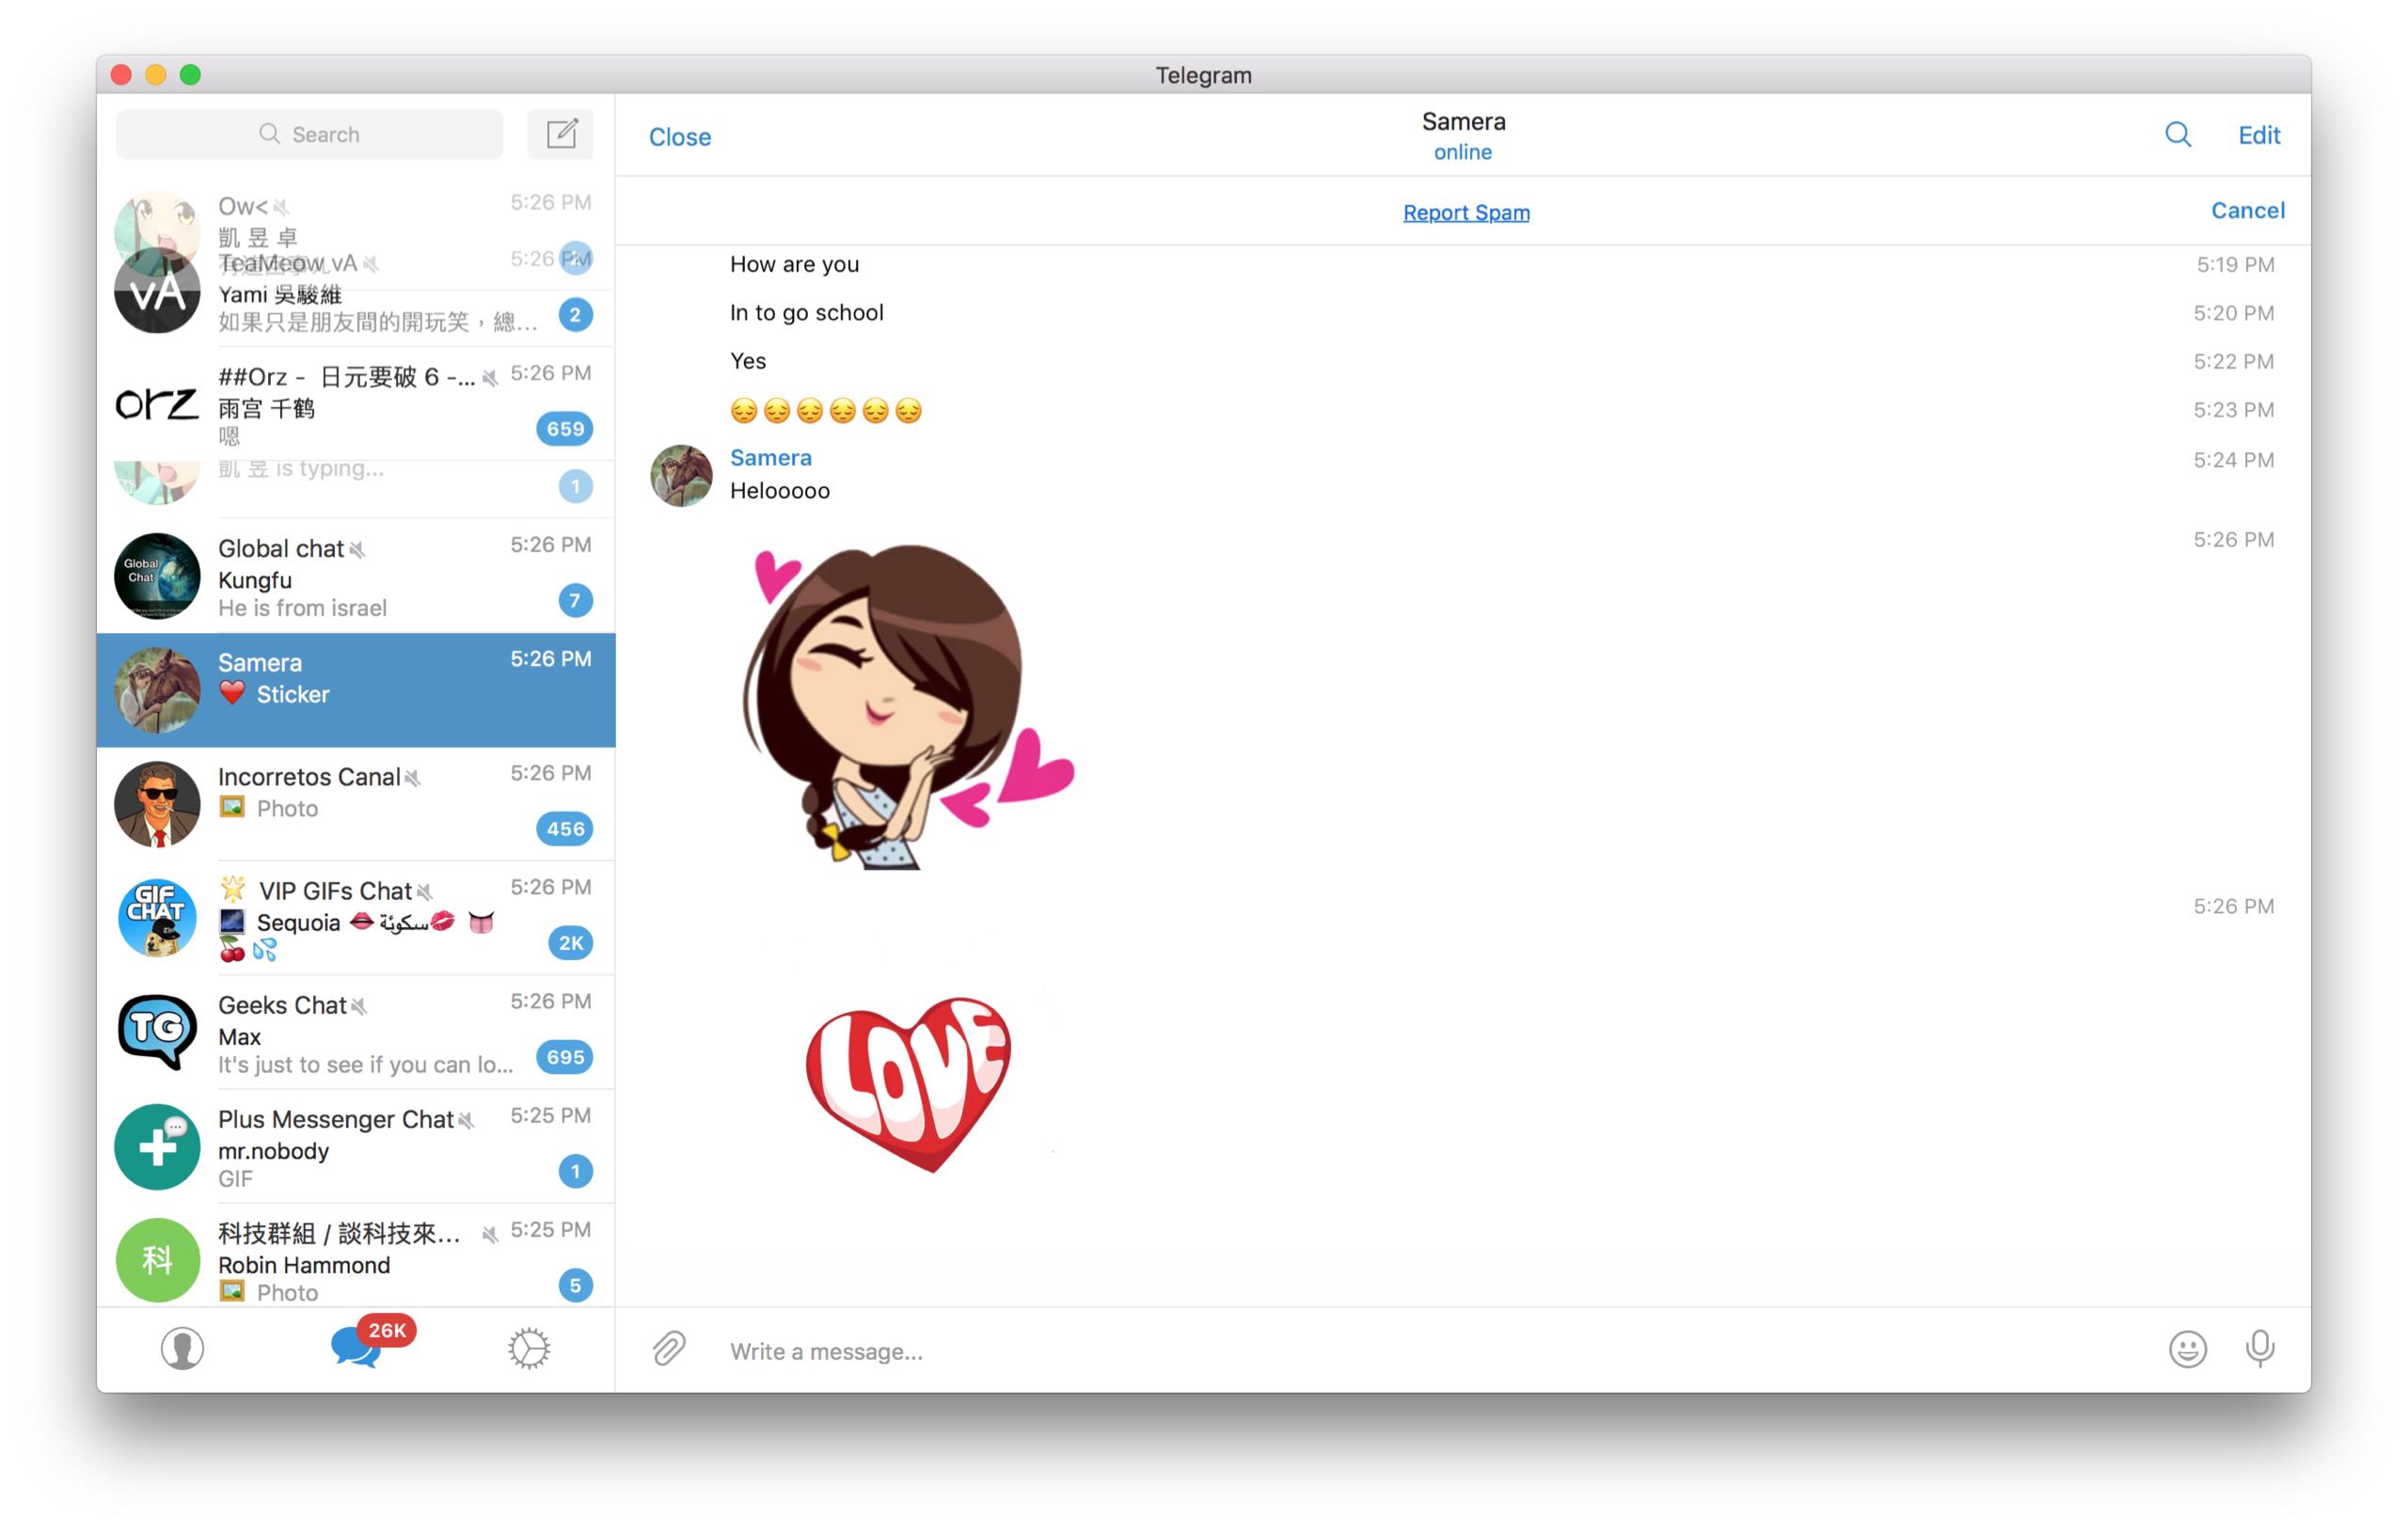Click Edit in the chat header
This screenshot has height=1531, width=2408.
[x=2259, y=135]
